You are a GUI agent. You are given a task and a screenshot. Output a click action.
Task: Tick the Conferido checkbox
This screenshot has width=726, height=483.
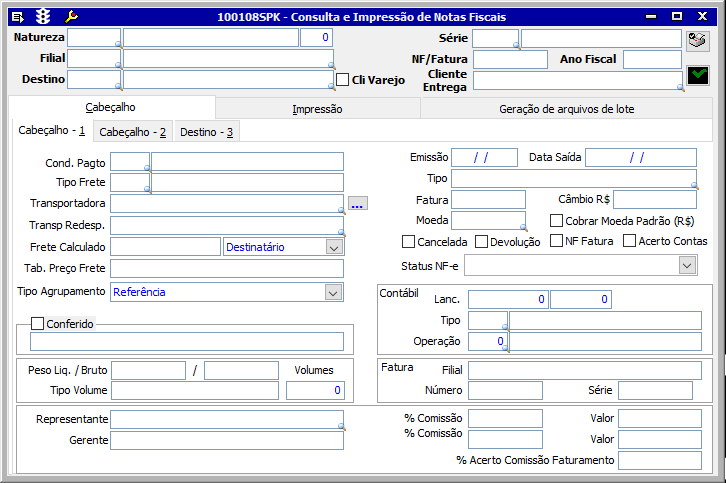click(x=38, y=323)
